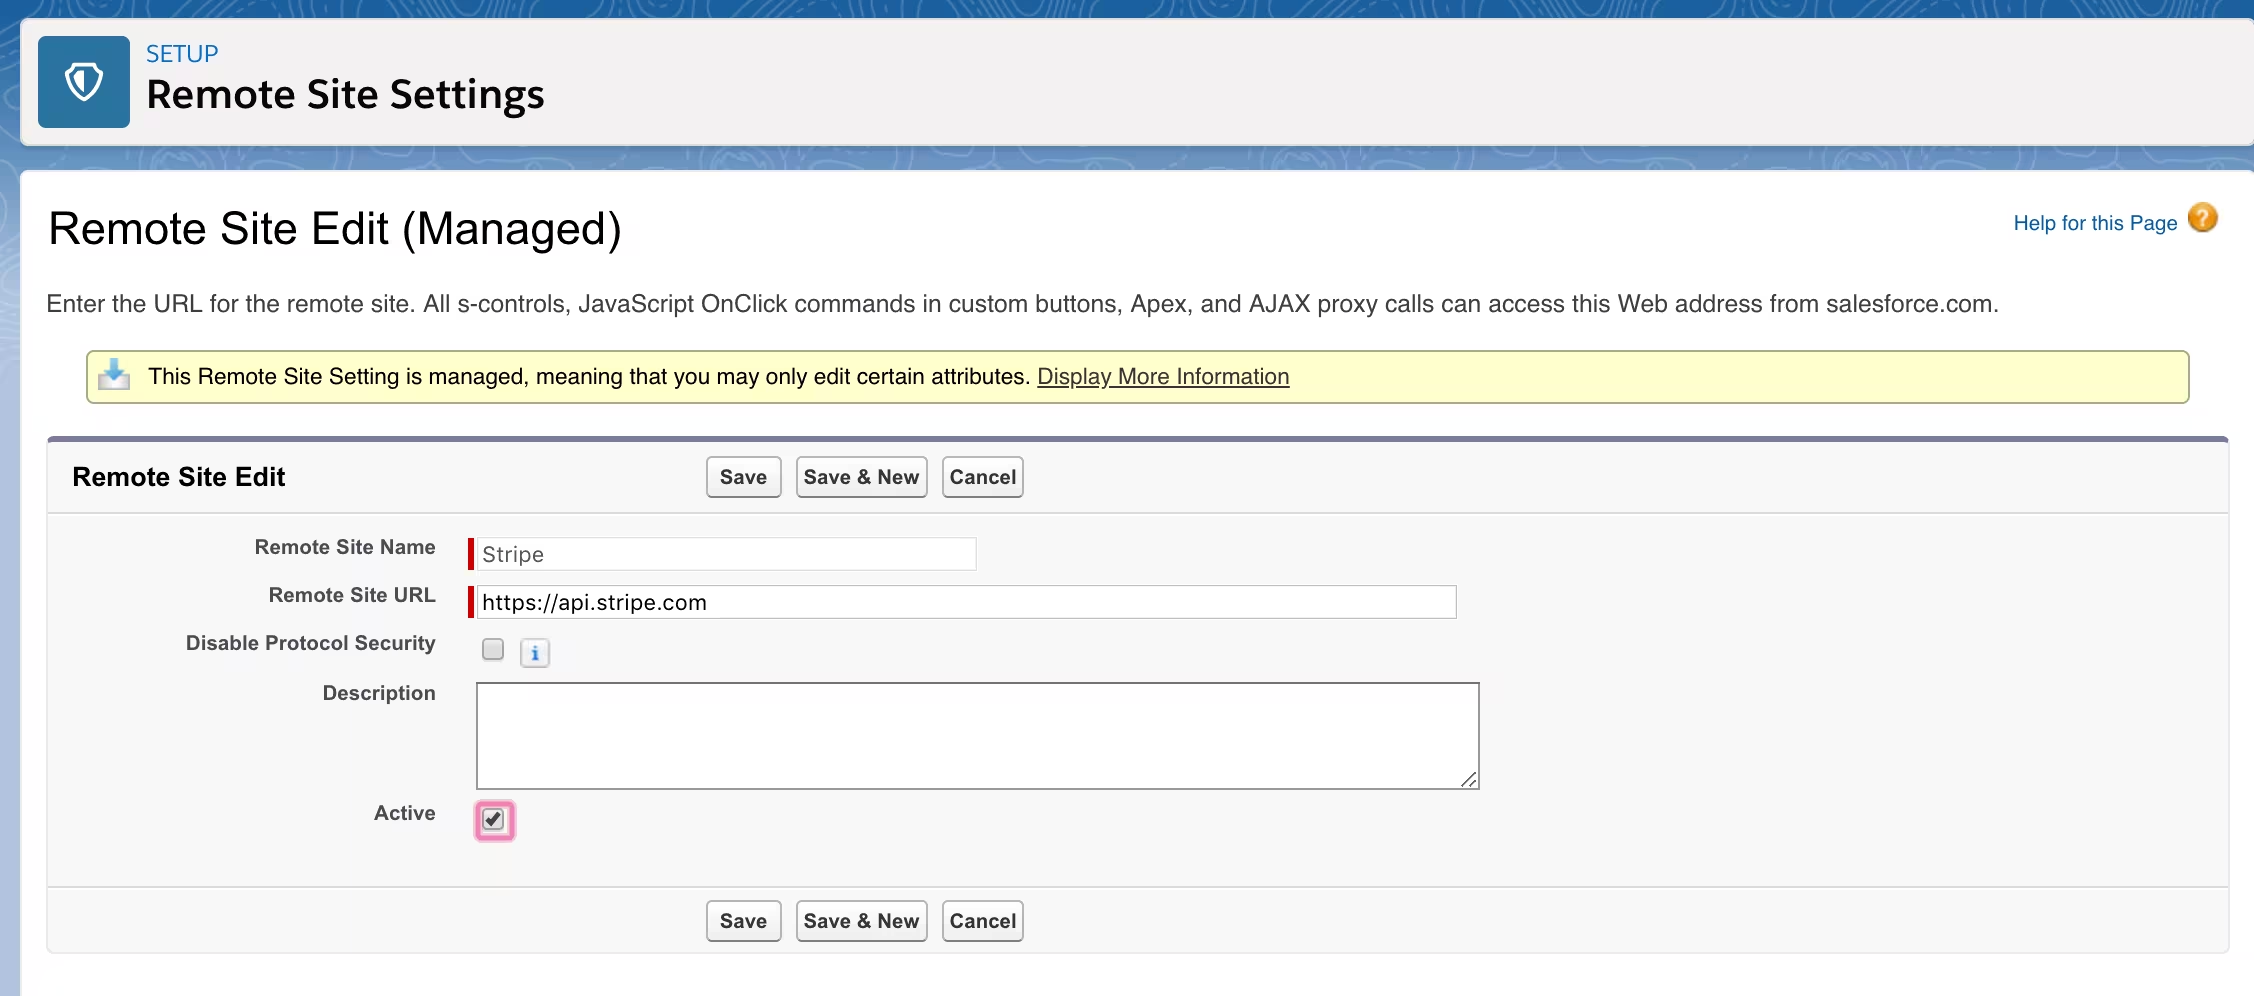Open the Display More Information link
Screen dimensions: 2254x996
1162,377
